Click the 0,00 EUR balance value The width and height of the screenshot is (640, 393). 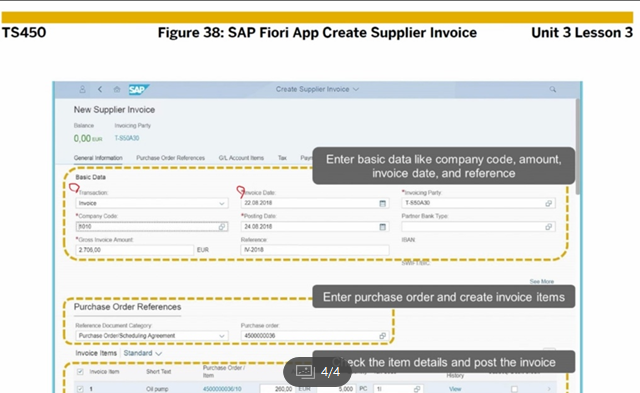click(x=88, y=139)
